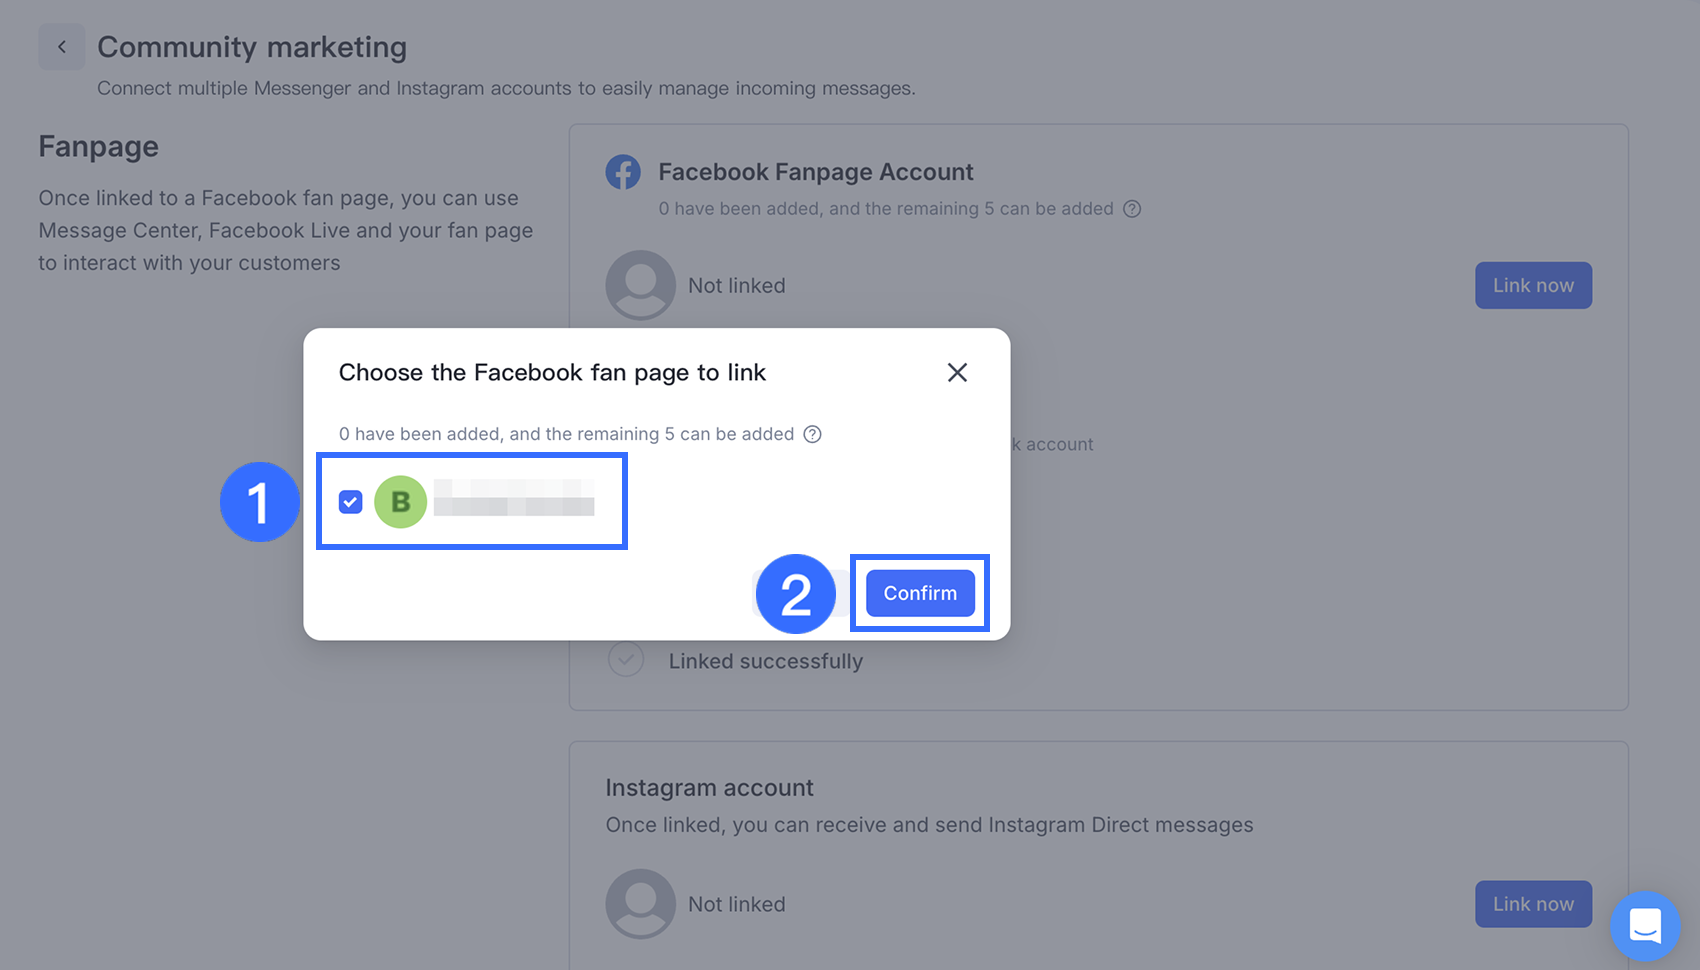
Task: Click the green B fan page avatar
Action: pyautogui.click(x=400, y=501)
